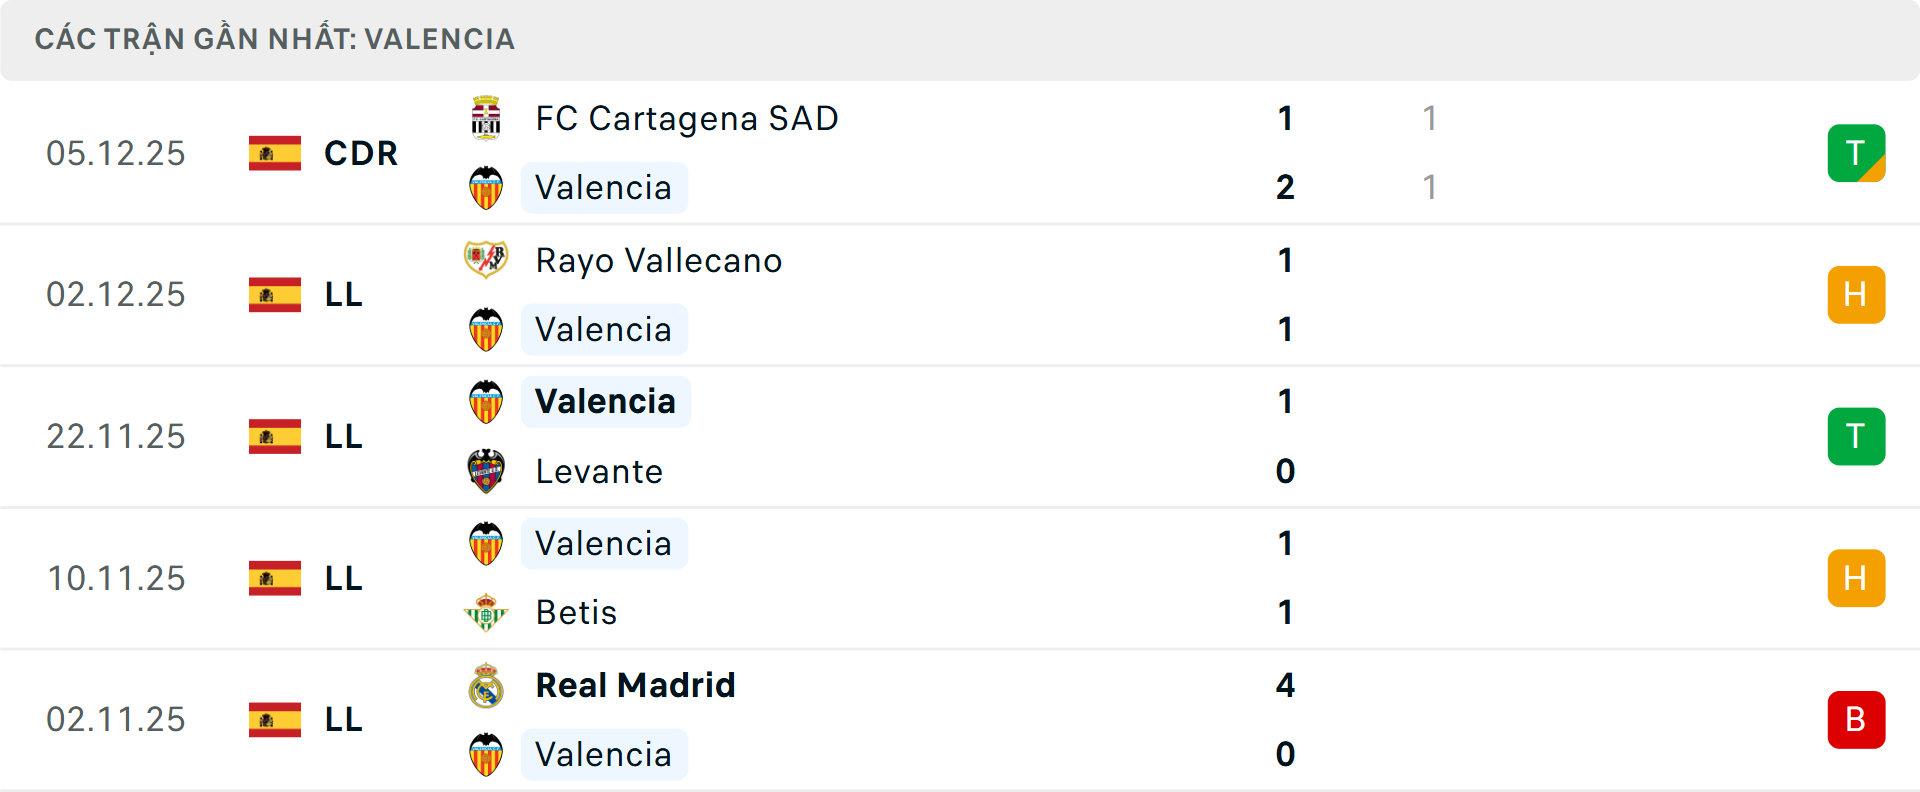Image resolution: width=1920 pixels, height=792 pixels.
Task: Click green T badge for Levante match
Action: tap(1856, 437)
